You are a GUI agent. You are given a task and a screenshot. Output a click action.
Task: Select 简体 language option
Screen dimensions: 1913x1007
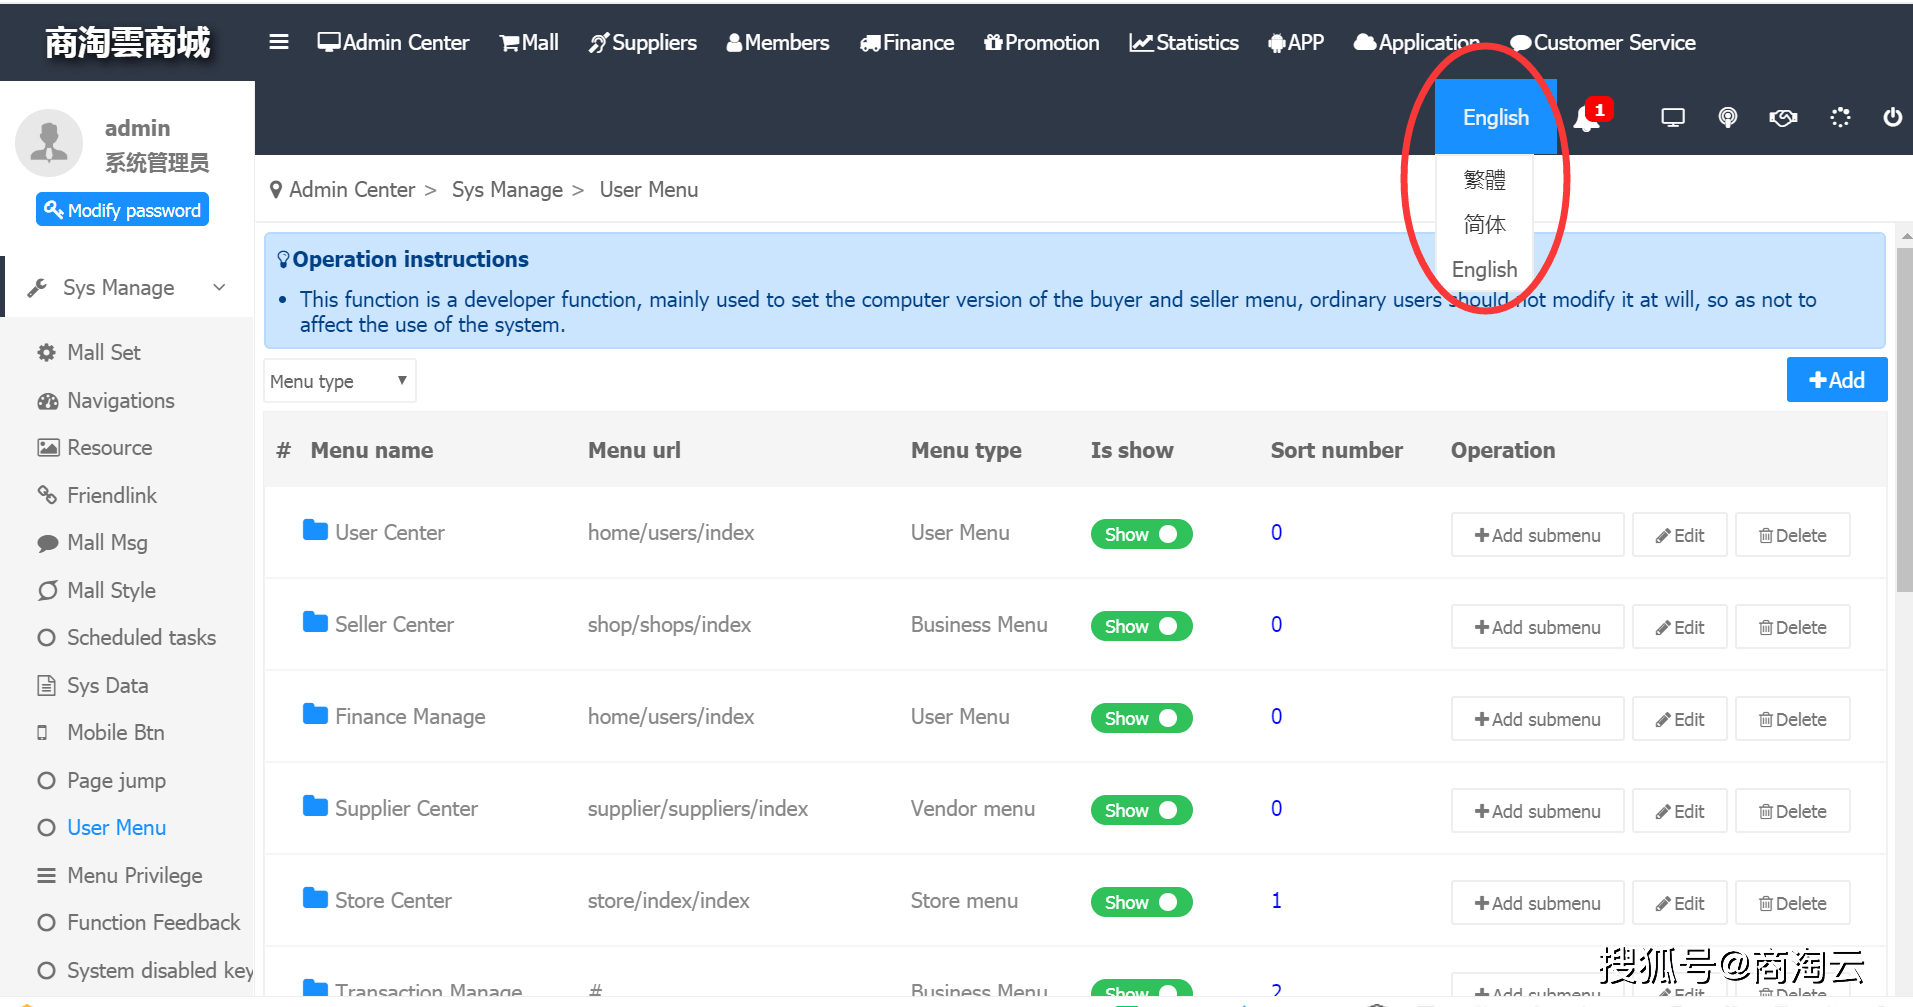(x=1484, y=224)
